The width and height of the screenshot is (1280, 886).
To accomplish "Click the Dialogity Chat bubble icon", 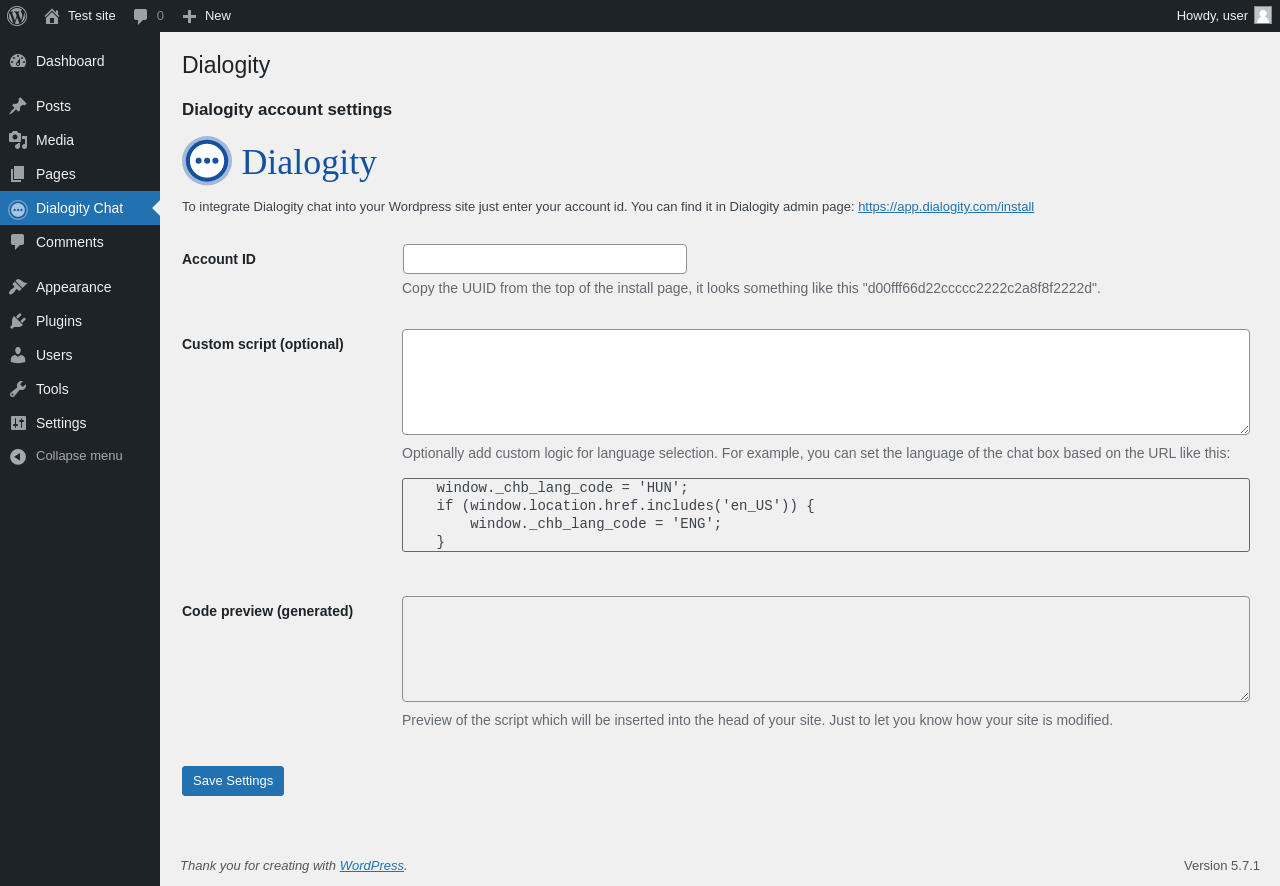I will pyautogui.click(x=18, y=209).
